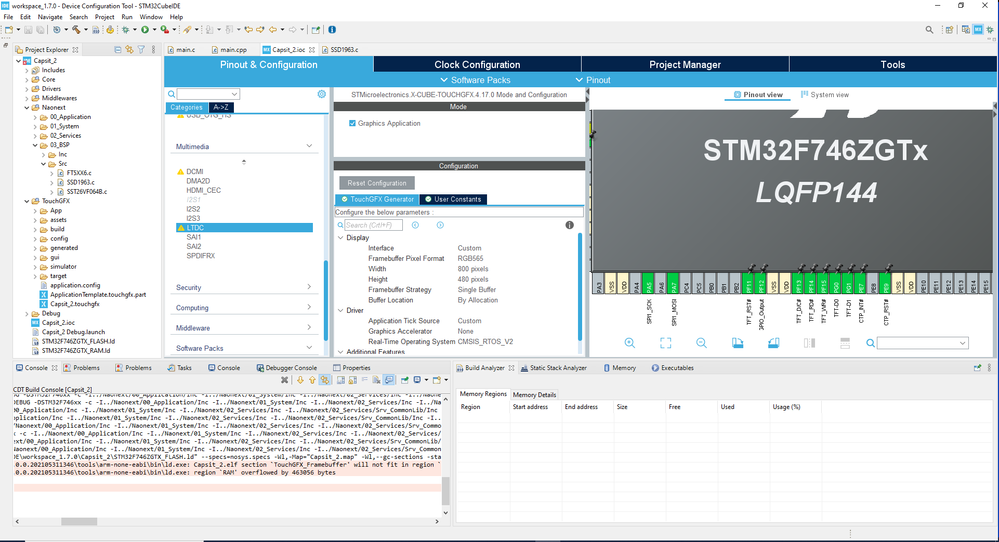The image size is (999, 542).
Task: Select Categories sorting toggle
Action: tap(186, 107)
